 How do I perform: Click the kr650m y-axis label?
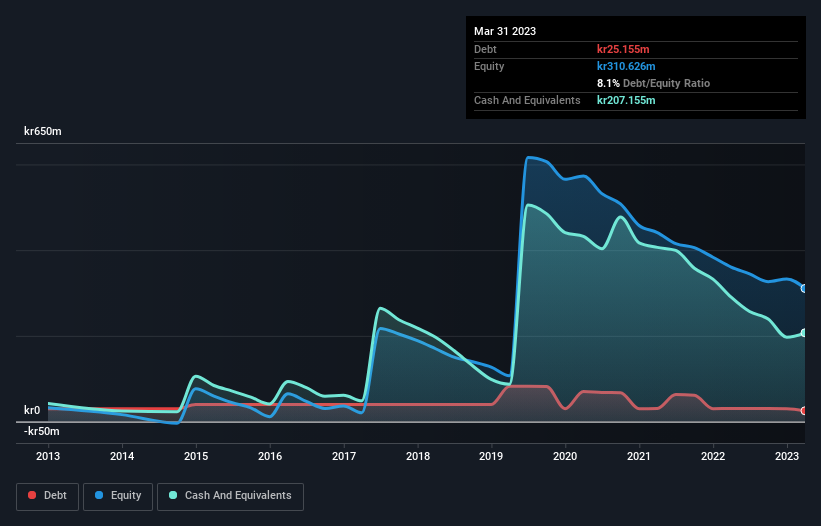(x=43, y=132)
